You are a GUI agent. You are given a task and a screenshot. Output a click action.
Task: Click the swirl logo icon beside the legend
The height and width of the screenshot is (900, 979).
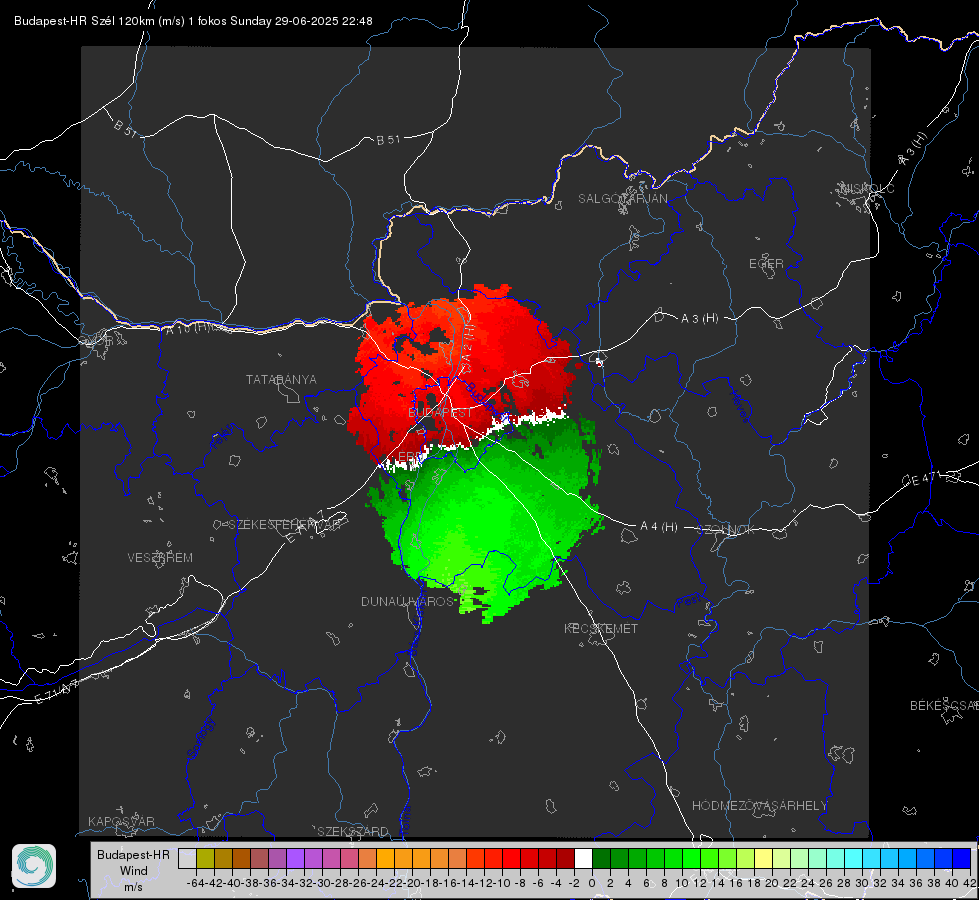click(34, 866)
